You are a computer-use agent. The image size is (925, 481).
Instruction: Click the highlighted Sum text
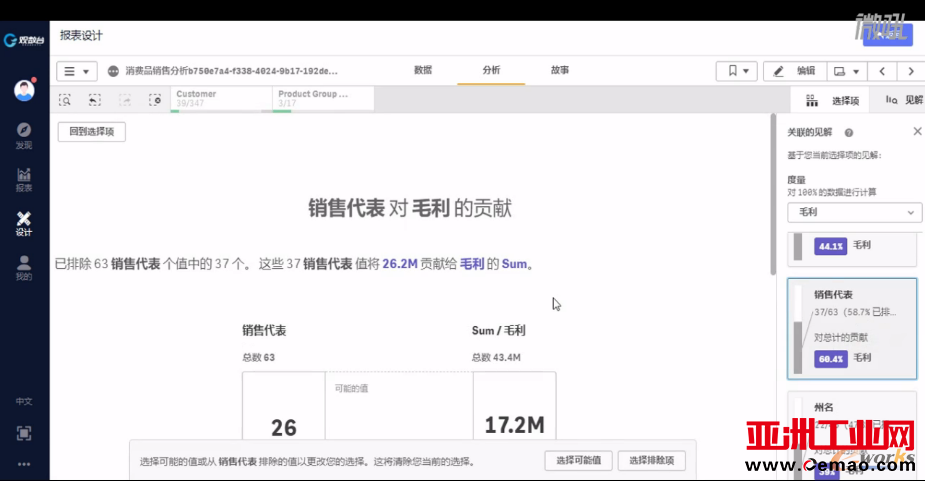click(514, 264)
